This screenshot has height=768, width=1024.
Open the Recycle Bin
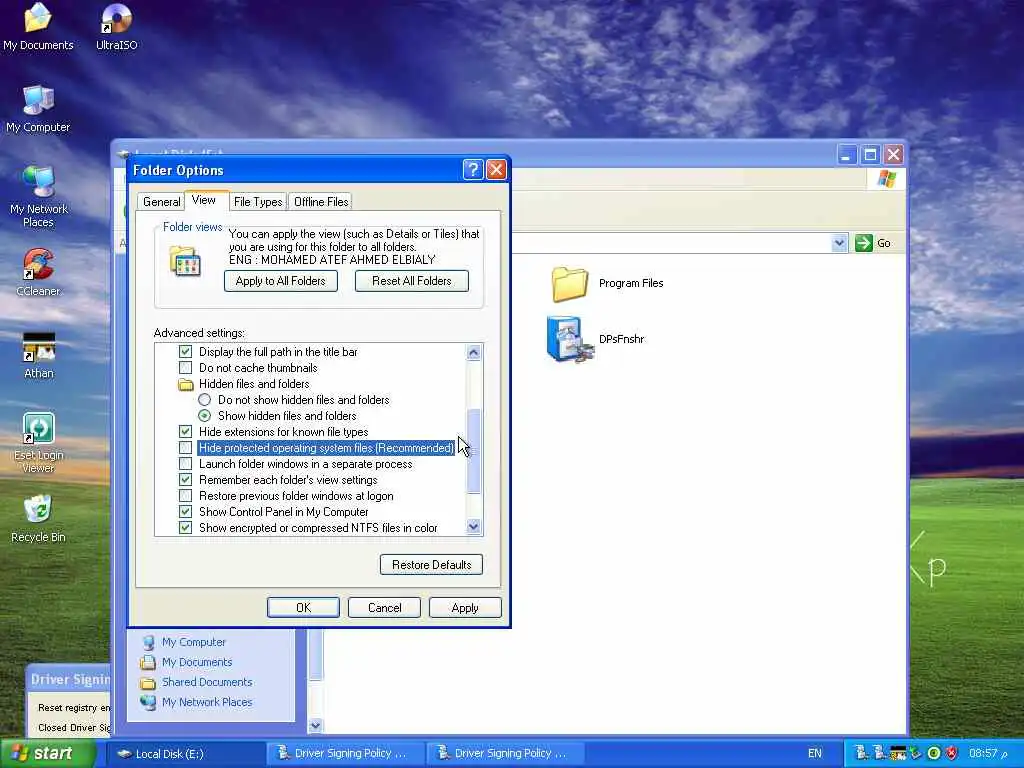(38, 519)
